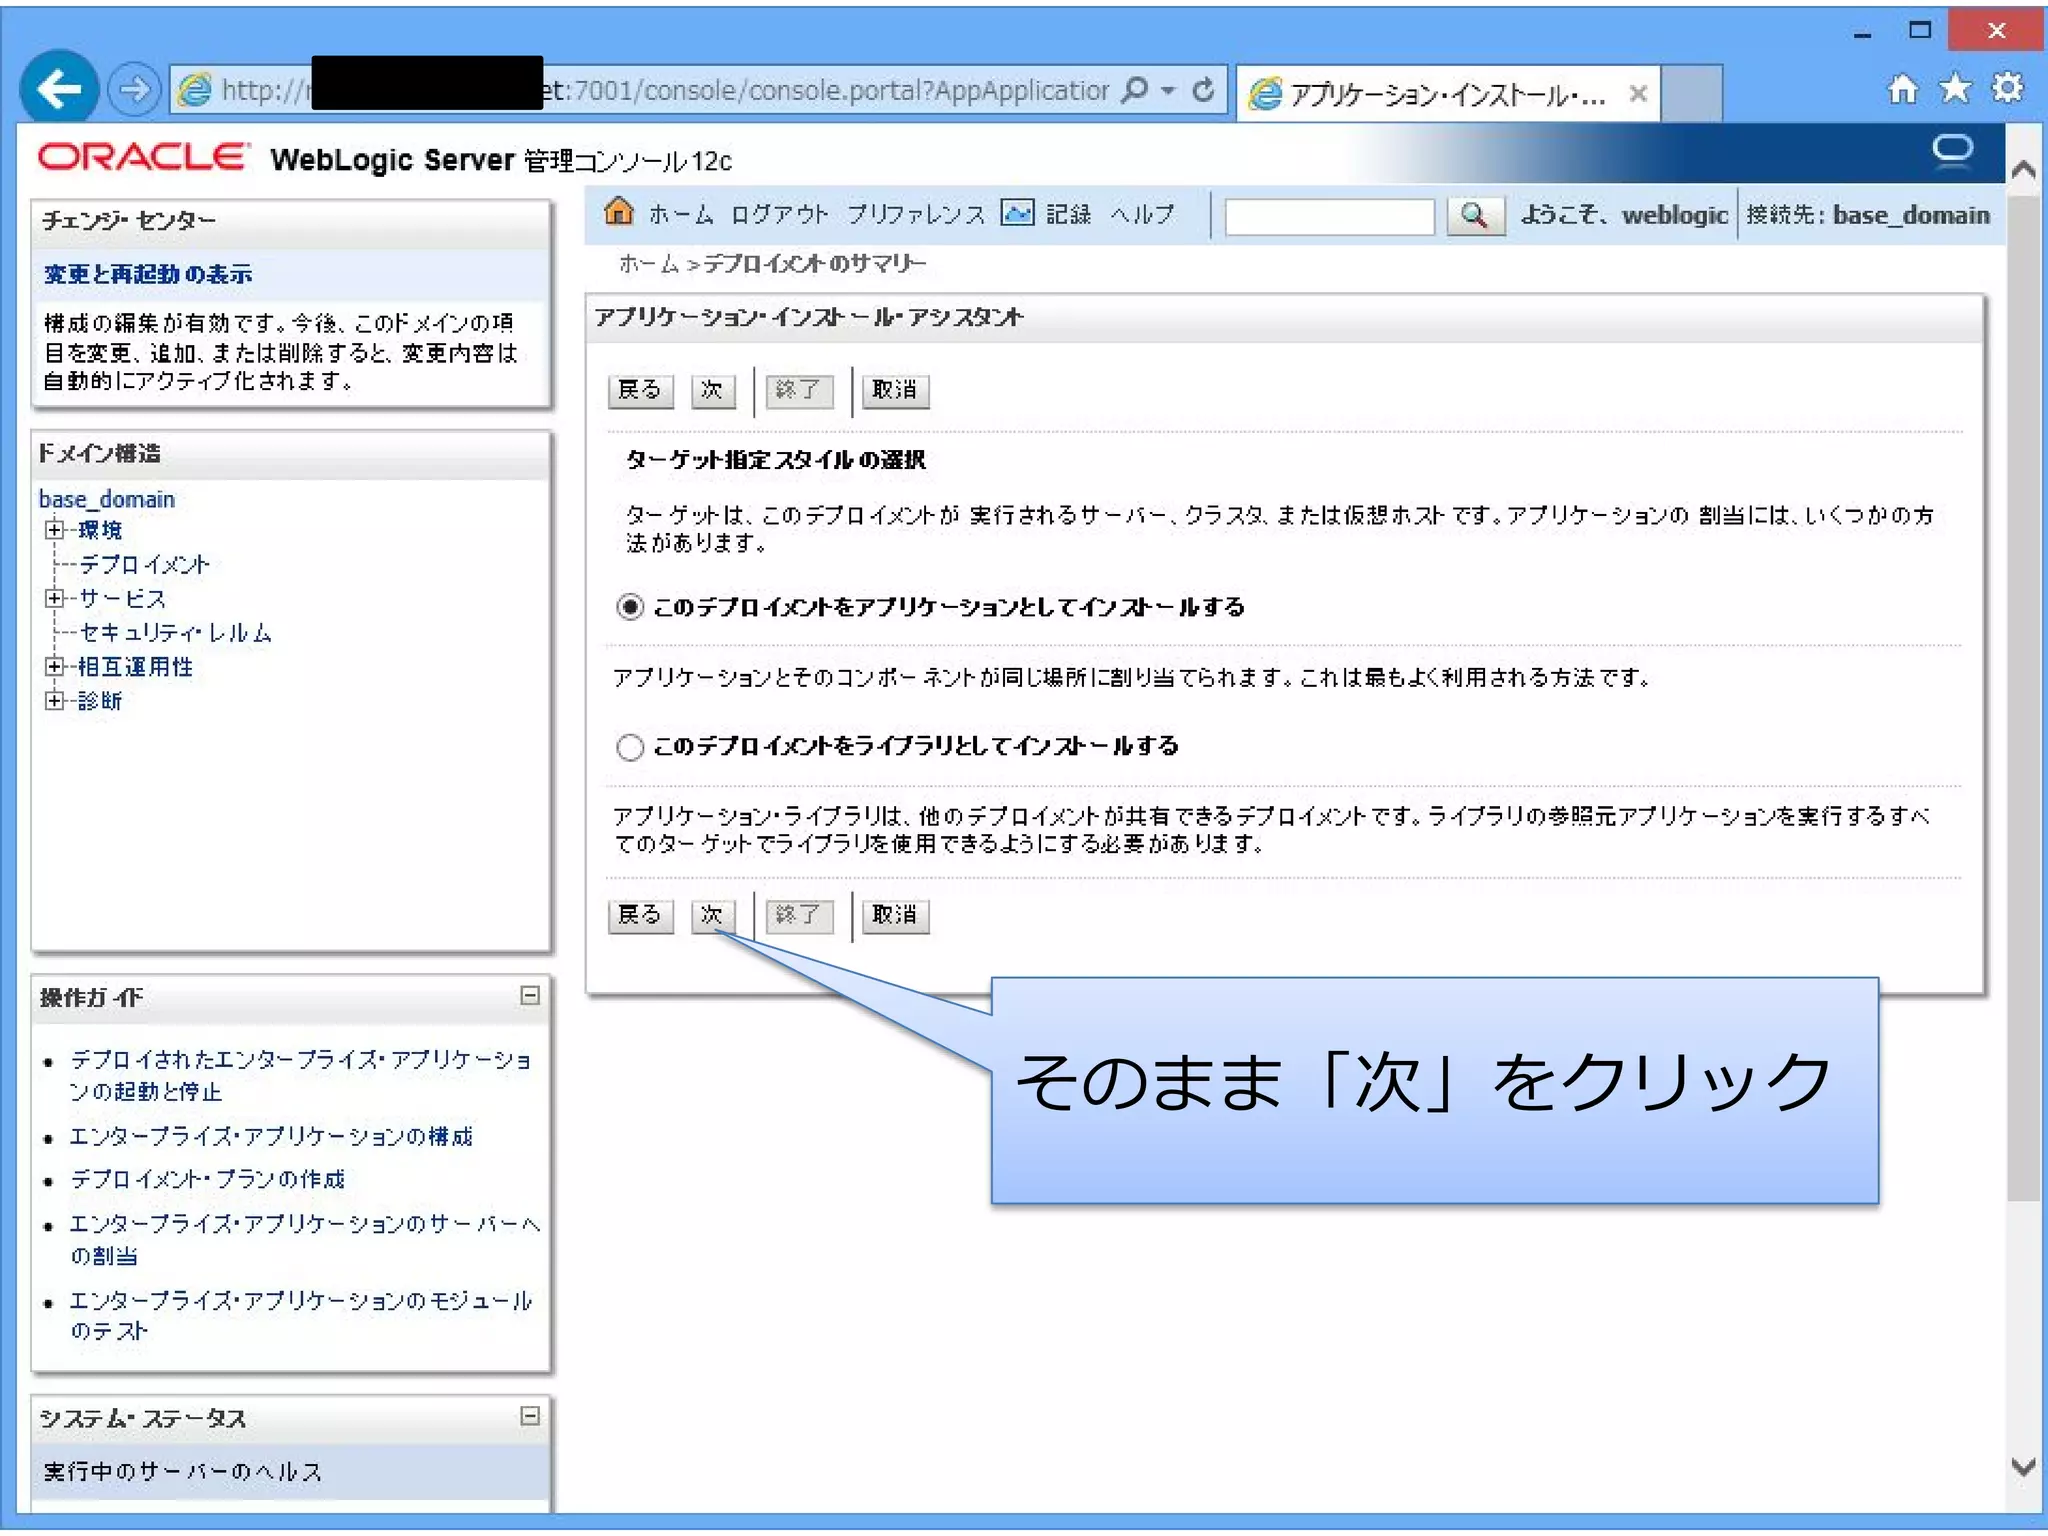Click the top 取消 button
The width and height of the screenshot is (2048, 1536).
(x=894, y=390)
